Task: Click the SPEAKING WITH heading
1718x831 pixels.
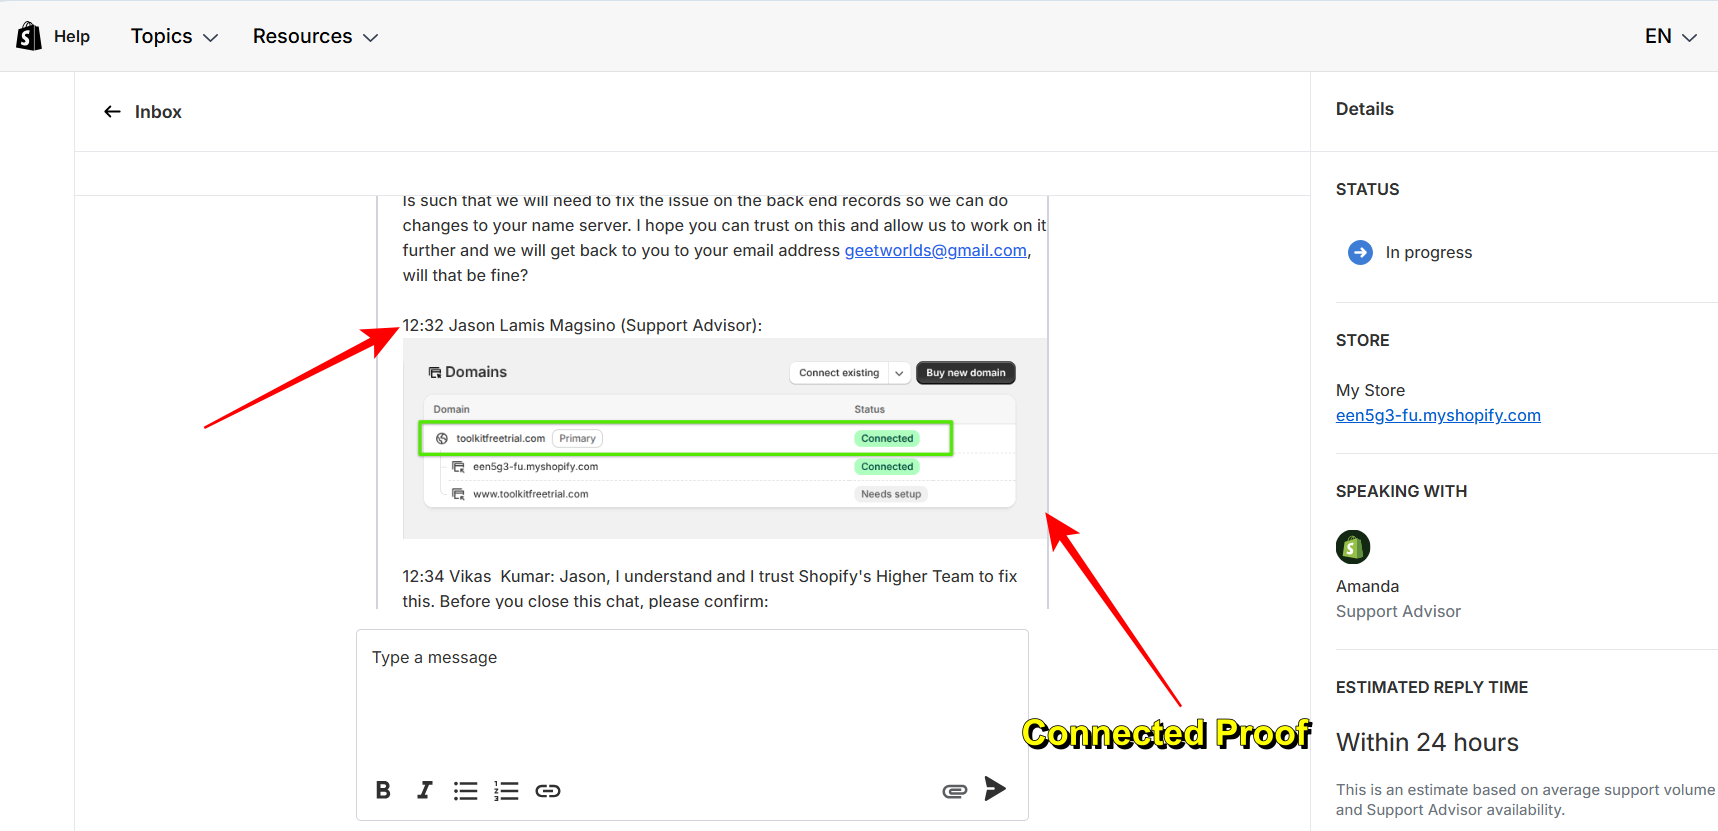Action: pos(1401,491)
